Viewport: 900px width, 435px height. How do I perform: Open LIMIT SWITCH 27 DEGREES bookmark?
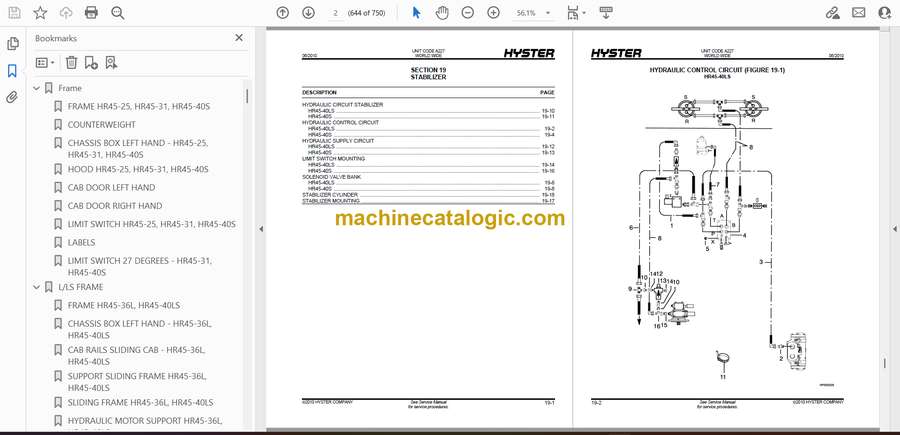coord(139,266)
